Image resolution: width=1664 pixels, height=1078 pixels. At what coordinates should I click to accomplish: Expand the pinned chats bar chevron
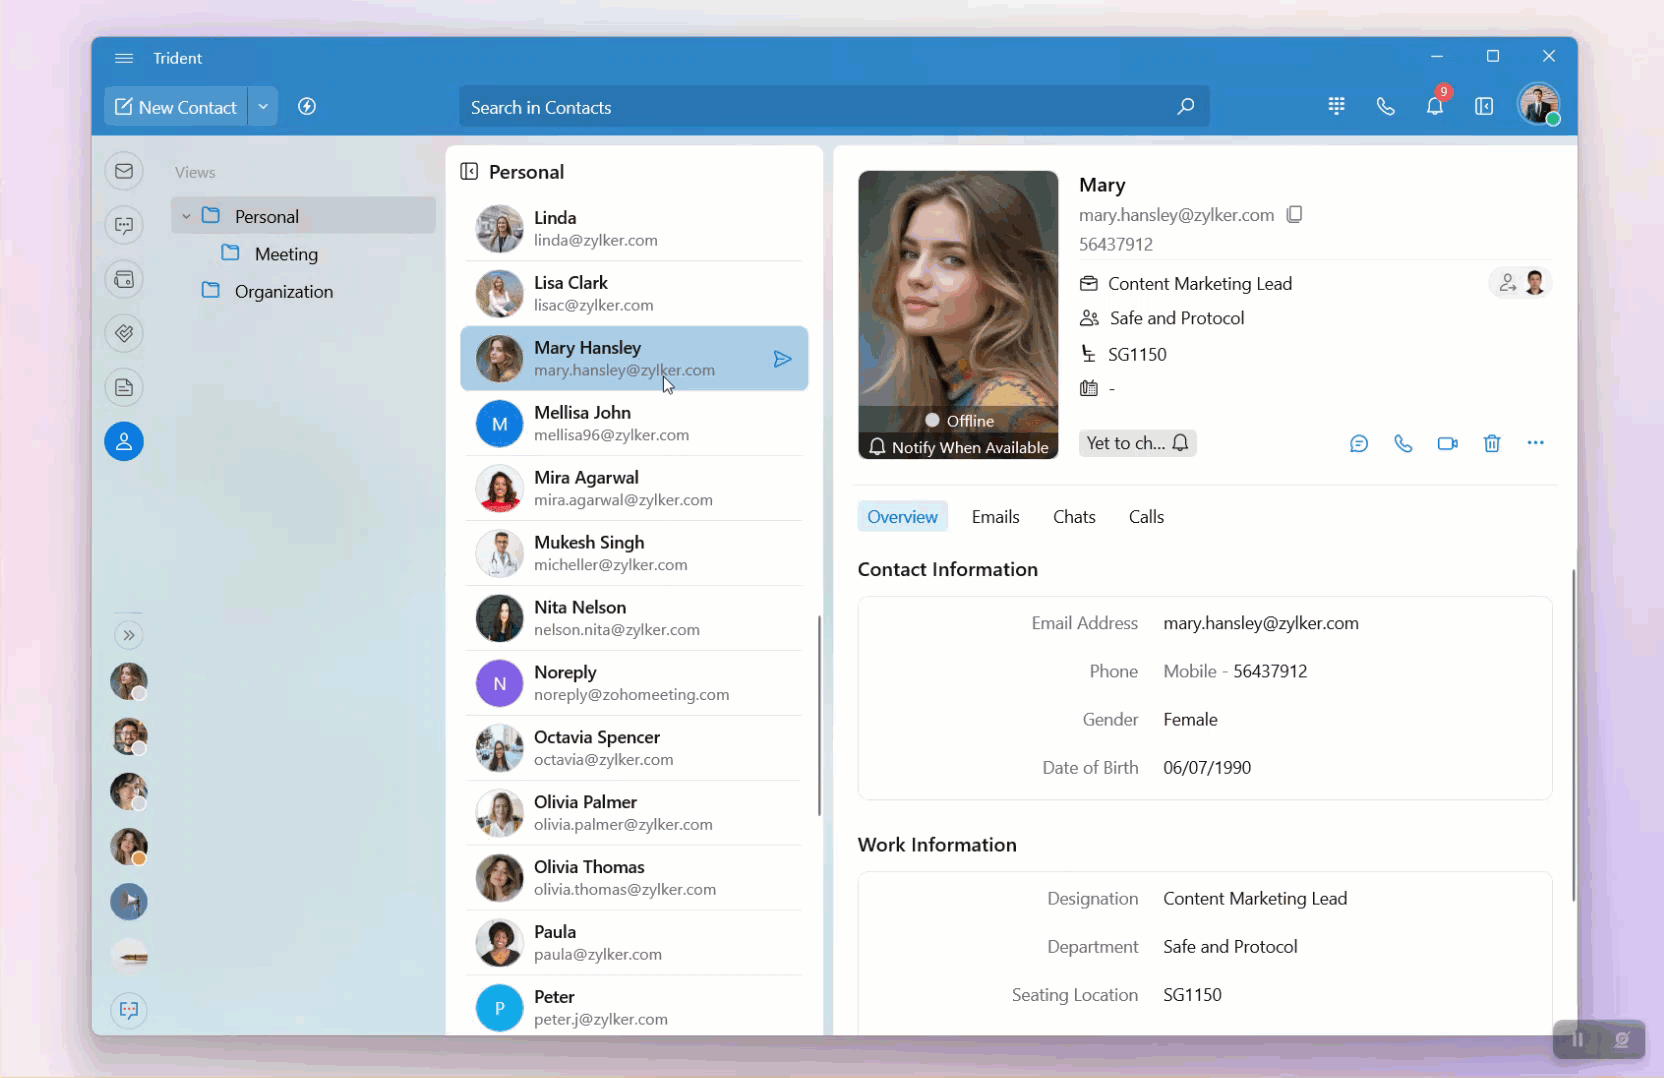point(129,635)
